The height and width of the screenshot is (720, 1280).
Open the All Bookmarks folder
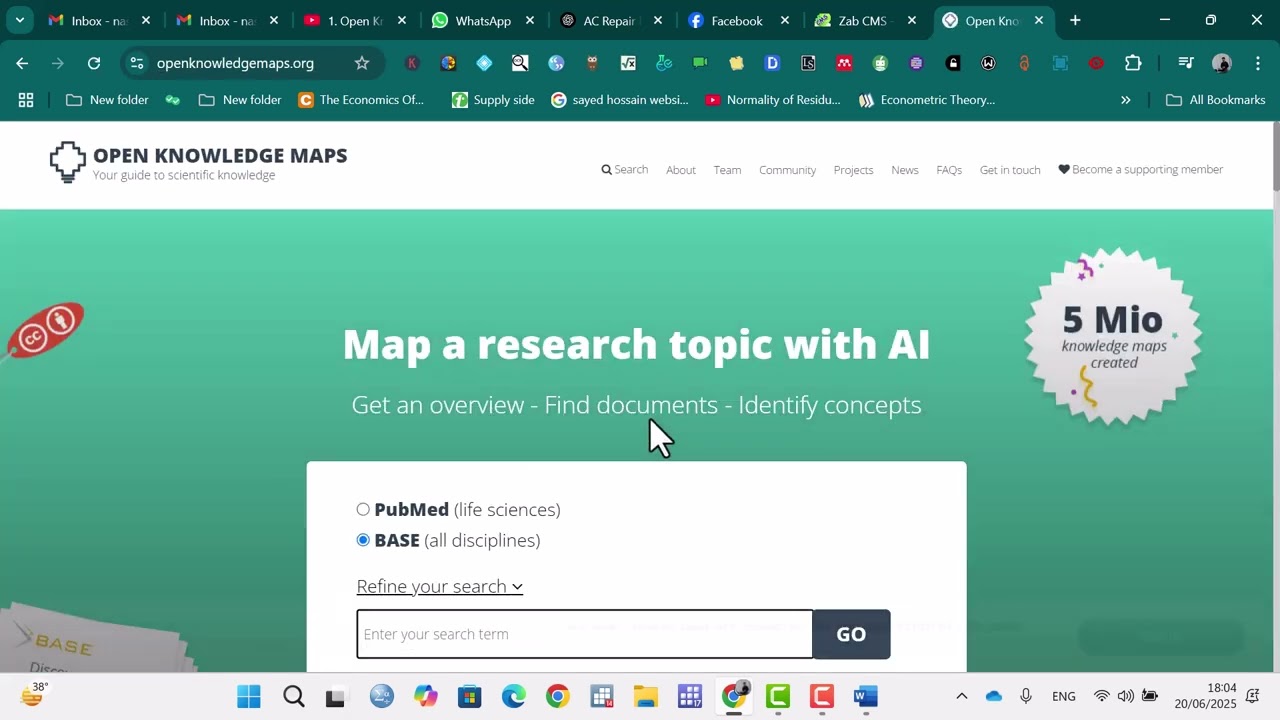coord(1216,100)
